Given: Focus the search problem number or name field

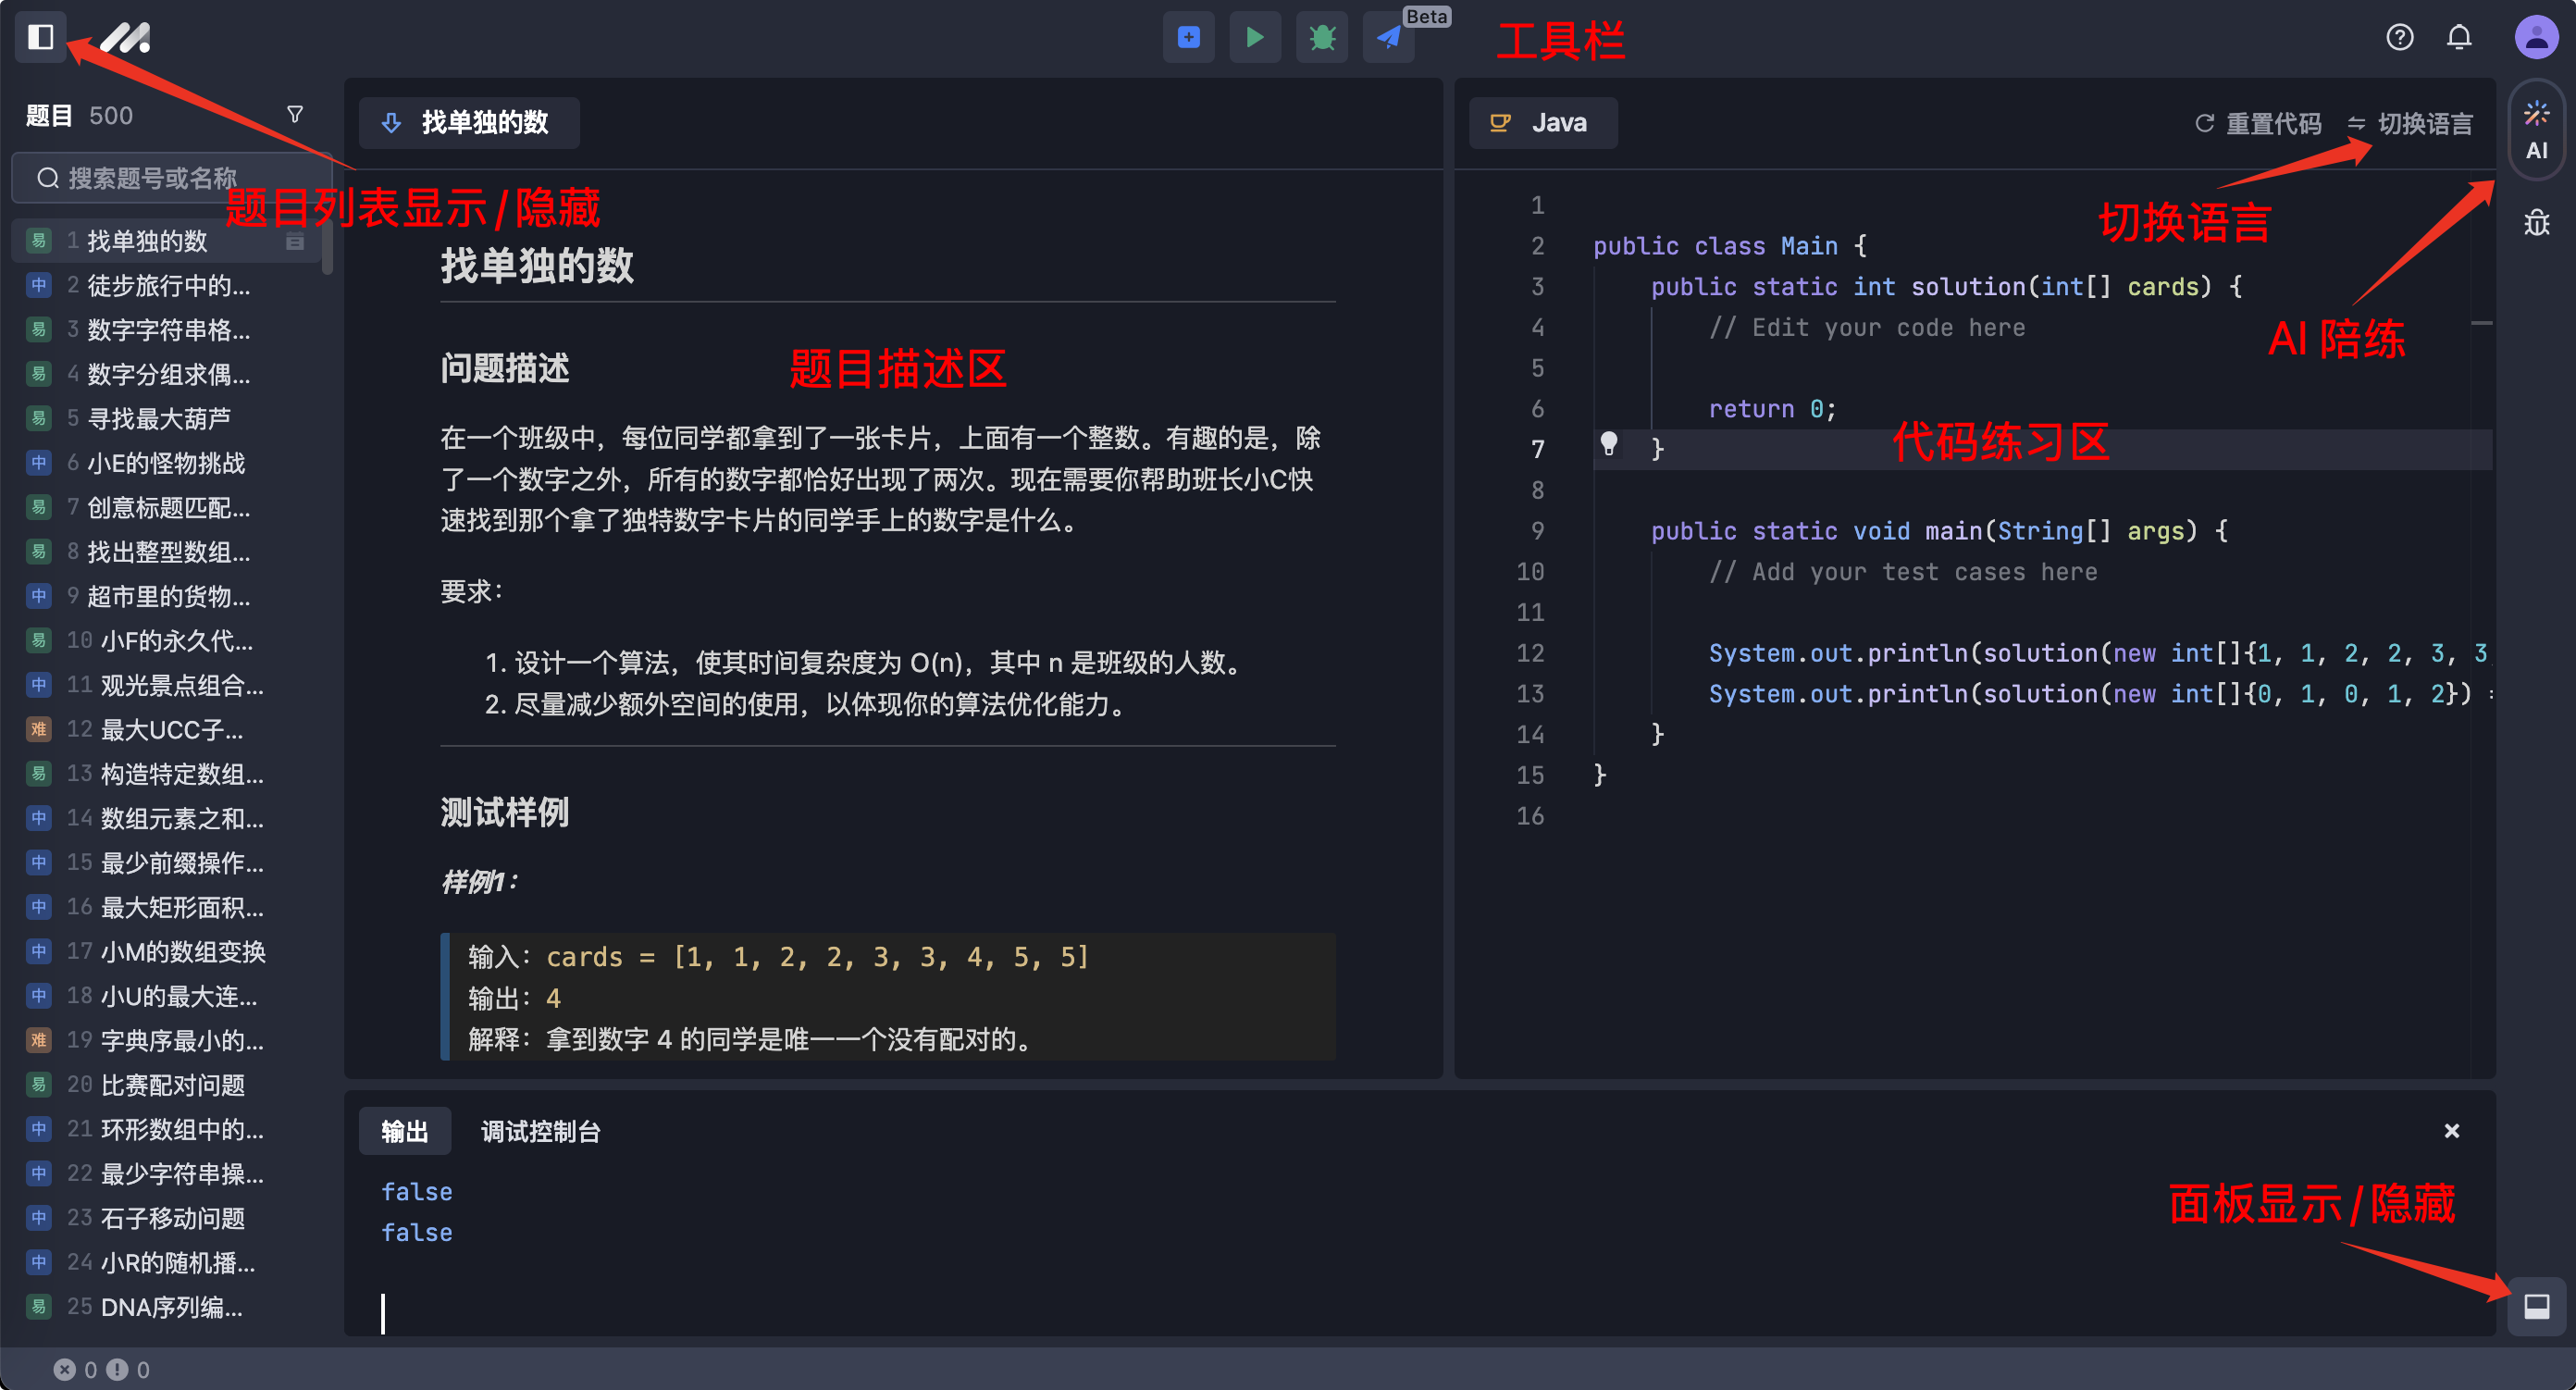Looking at the screenshot, I should pyautogui.click(x=170, y=178).
